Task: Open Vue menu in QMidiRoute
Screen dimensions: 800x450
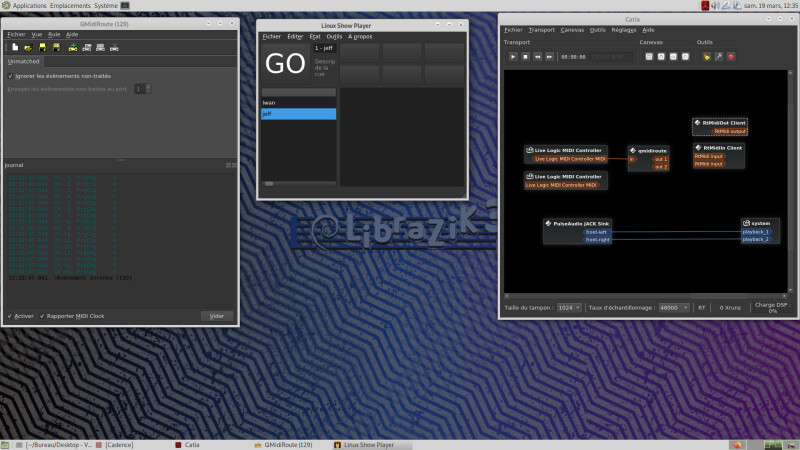Action: (x=37, y=35)
